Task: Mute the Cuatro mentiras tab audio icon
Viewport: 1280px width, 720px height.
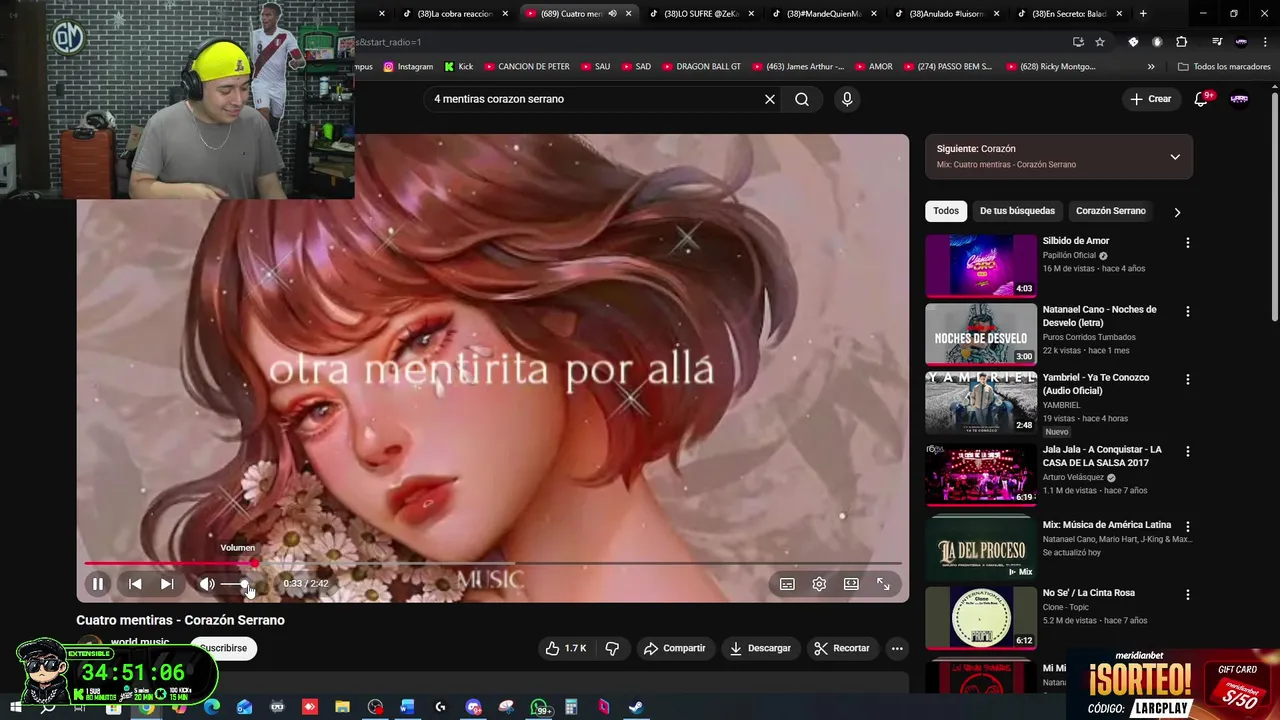Action: pyautogui.click(x=612, y=14)
